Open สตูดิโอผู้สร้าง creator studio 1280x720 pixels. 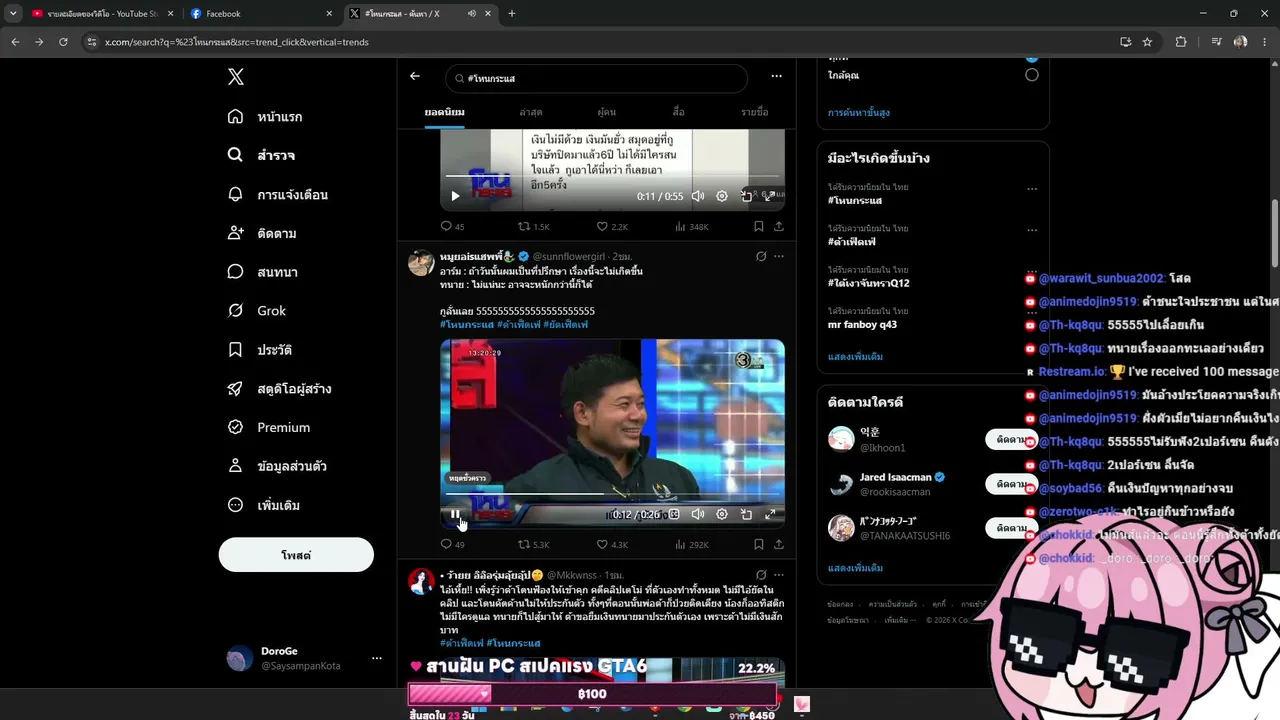click(280, 389)
